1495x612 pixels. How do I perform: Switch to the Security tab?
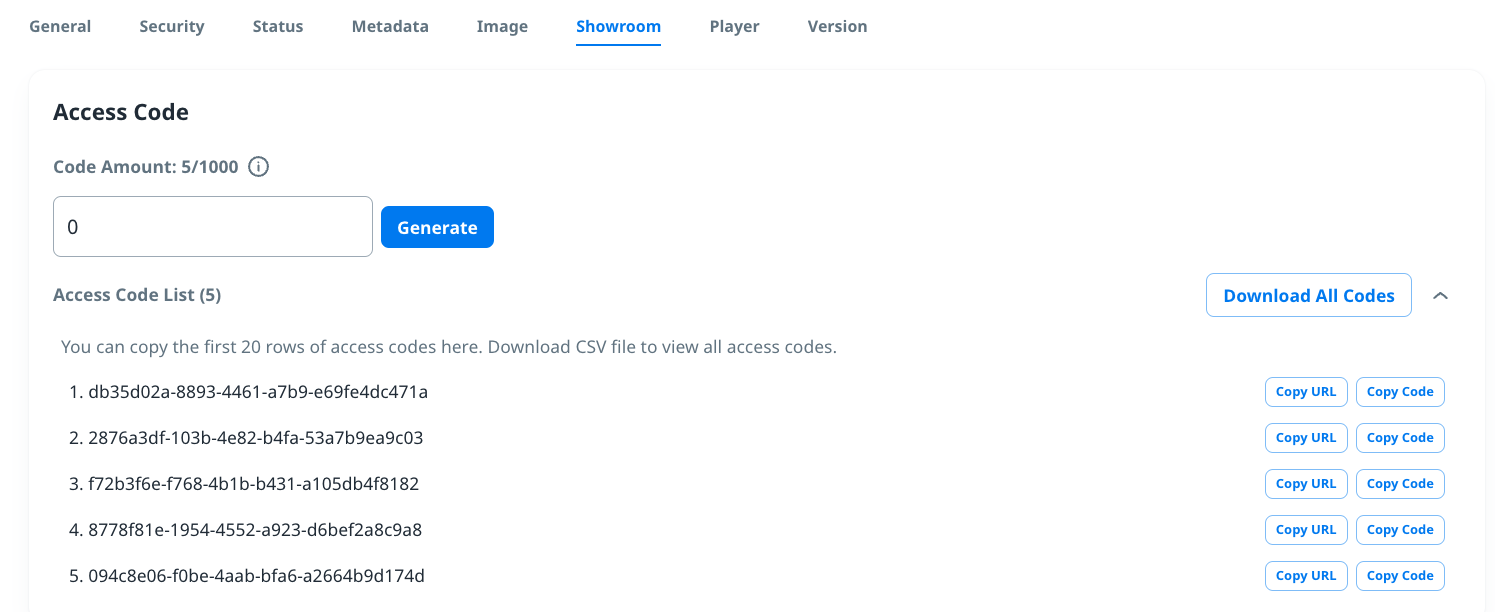(x=172, y=27)
